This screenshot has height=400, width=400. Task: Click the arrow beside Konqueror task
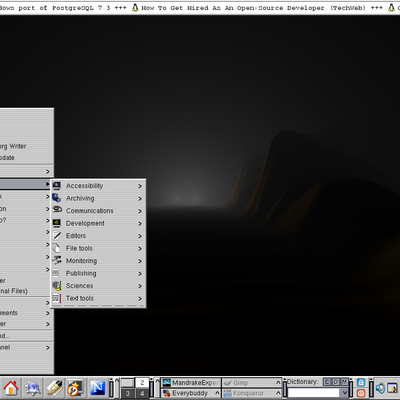point(278,393)
